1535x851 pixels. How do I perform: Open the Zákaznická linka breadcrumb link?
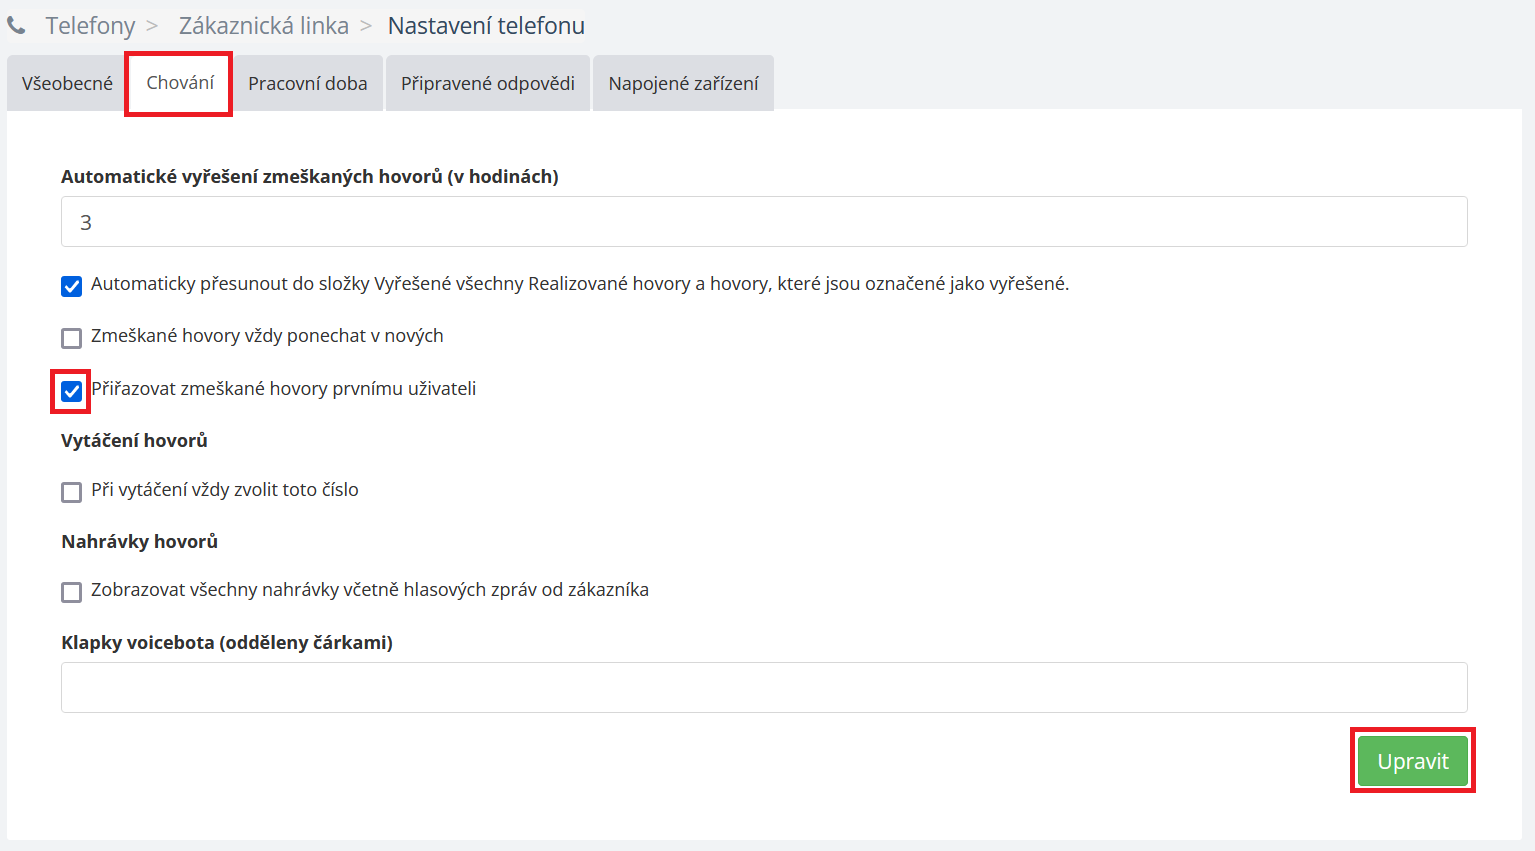point(263,26)
